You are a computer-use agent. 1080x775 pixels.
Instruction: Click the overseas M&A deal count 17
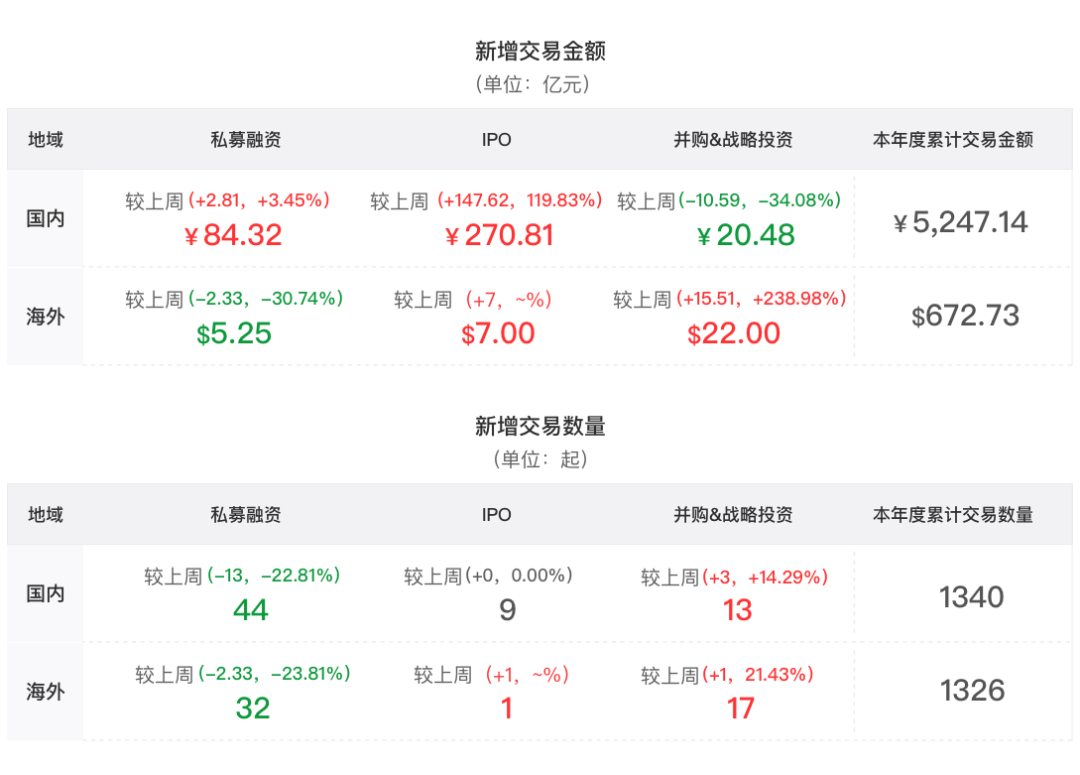point(740,708)
